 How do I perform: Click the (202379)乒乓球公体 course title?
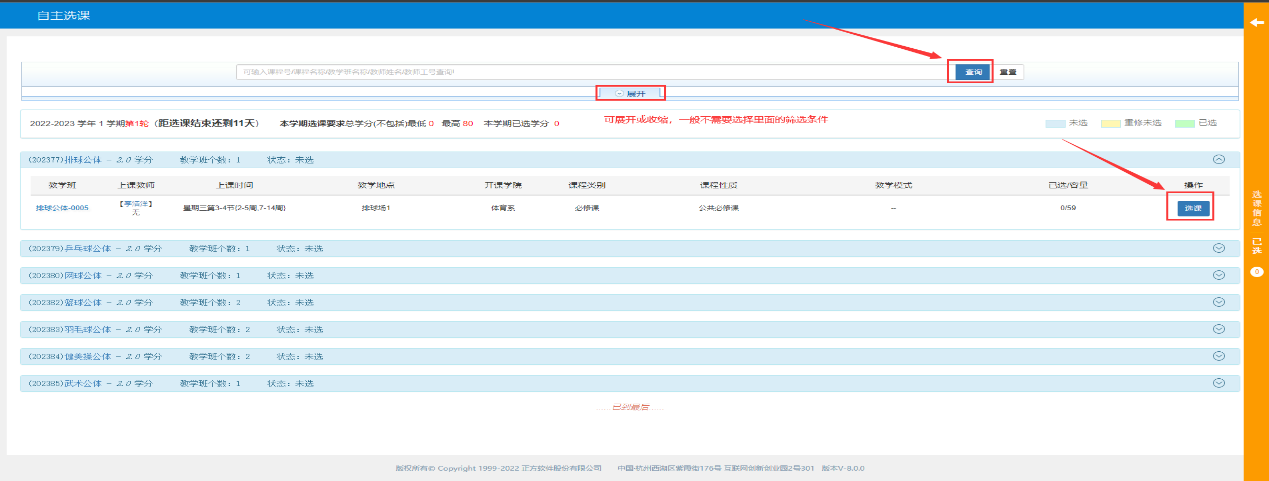point(68,248)
